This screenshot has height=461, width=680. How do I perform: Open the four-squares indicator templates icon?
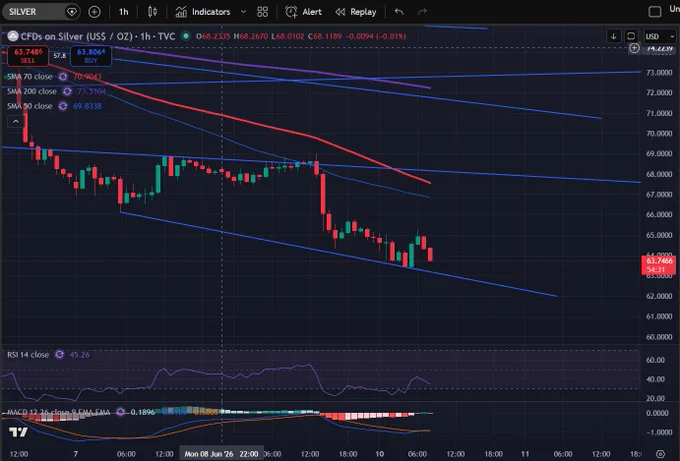pyautogui.click(x=262, y=12)
